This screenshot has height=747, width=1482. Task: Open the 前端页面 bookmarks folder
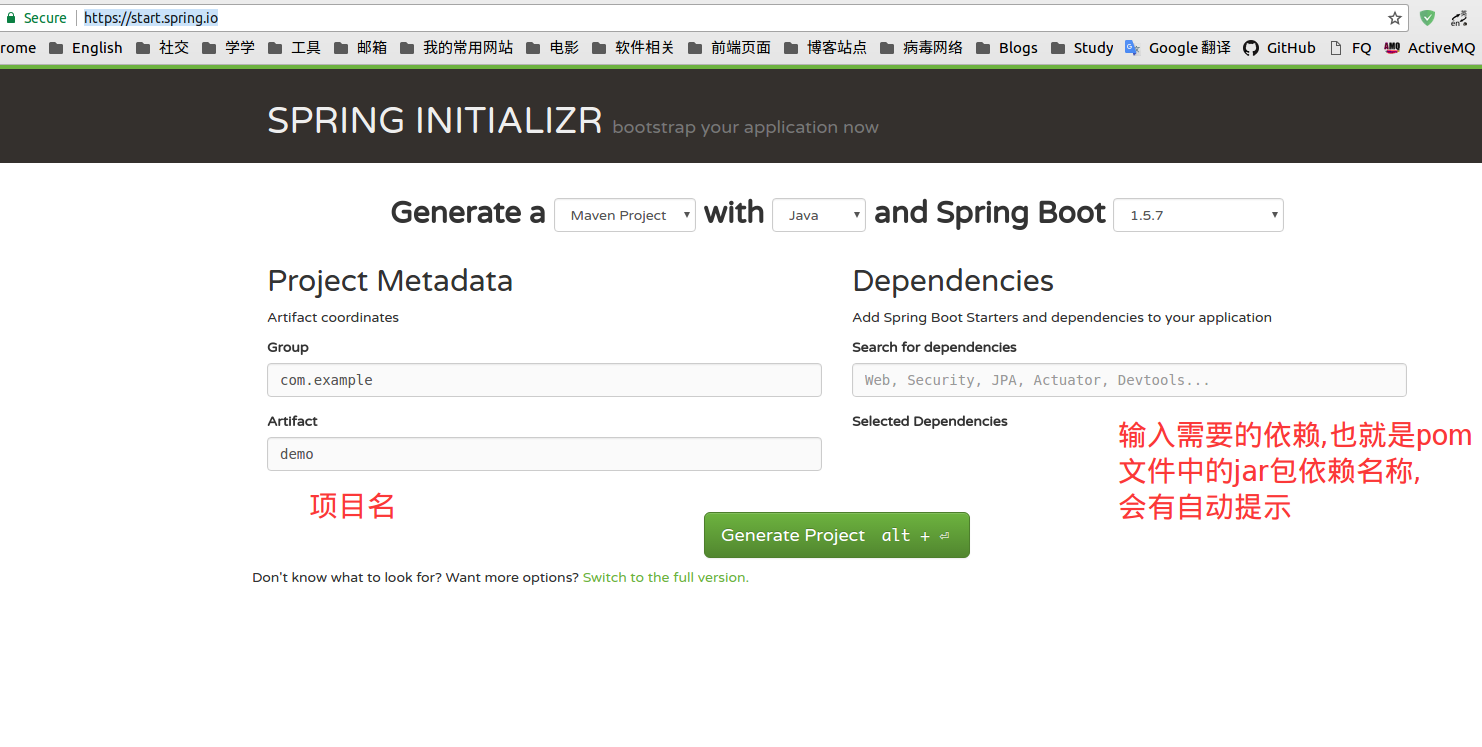tap(729, 48)
